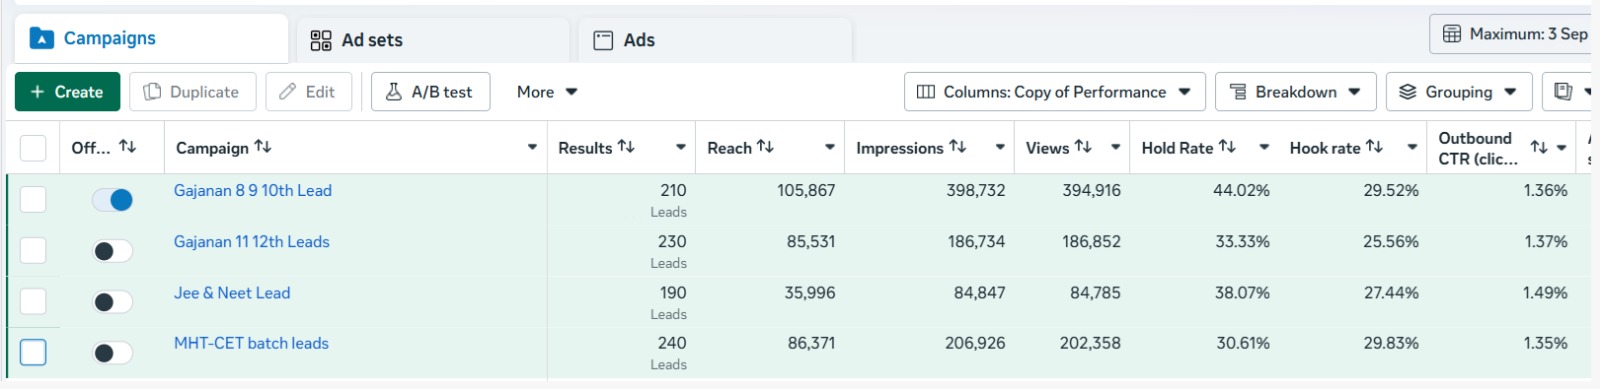1600x389 pixels.
Task: Select Gajanan 8 9 10th Lead checkbox
Action: click(x=33, y=199)
